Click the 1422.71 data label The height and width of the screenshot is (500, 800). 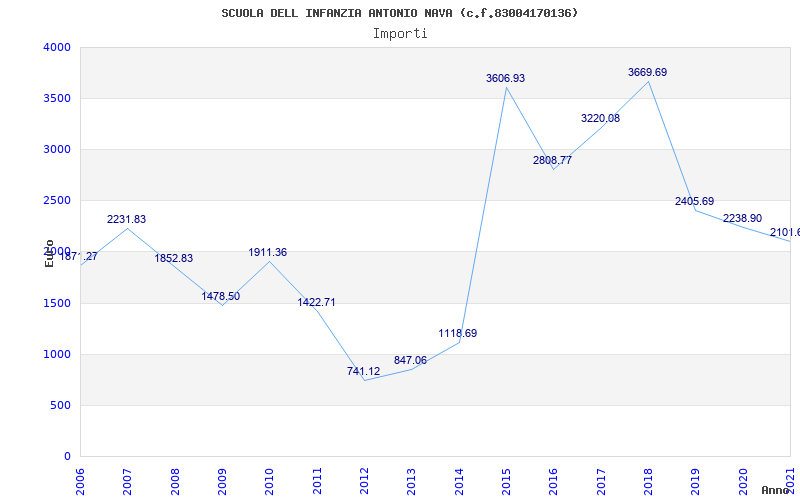[x=317, y=302]
